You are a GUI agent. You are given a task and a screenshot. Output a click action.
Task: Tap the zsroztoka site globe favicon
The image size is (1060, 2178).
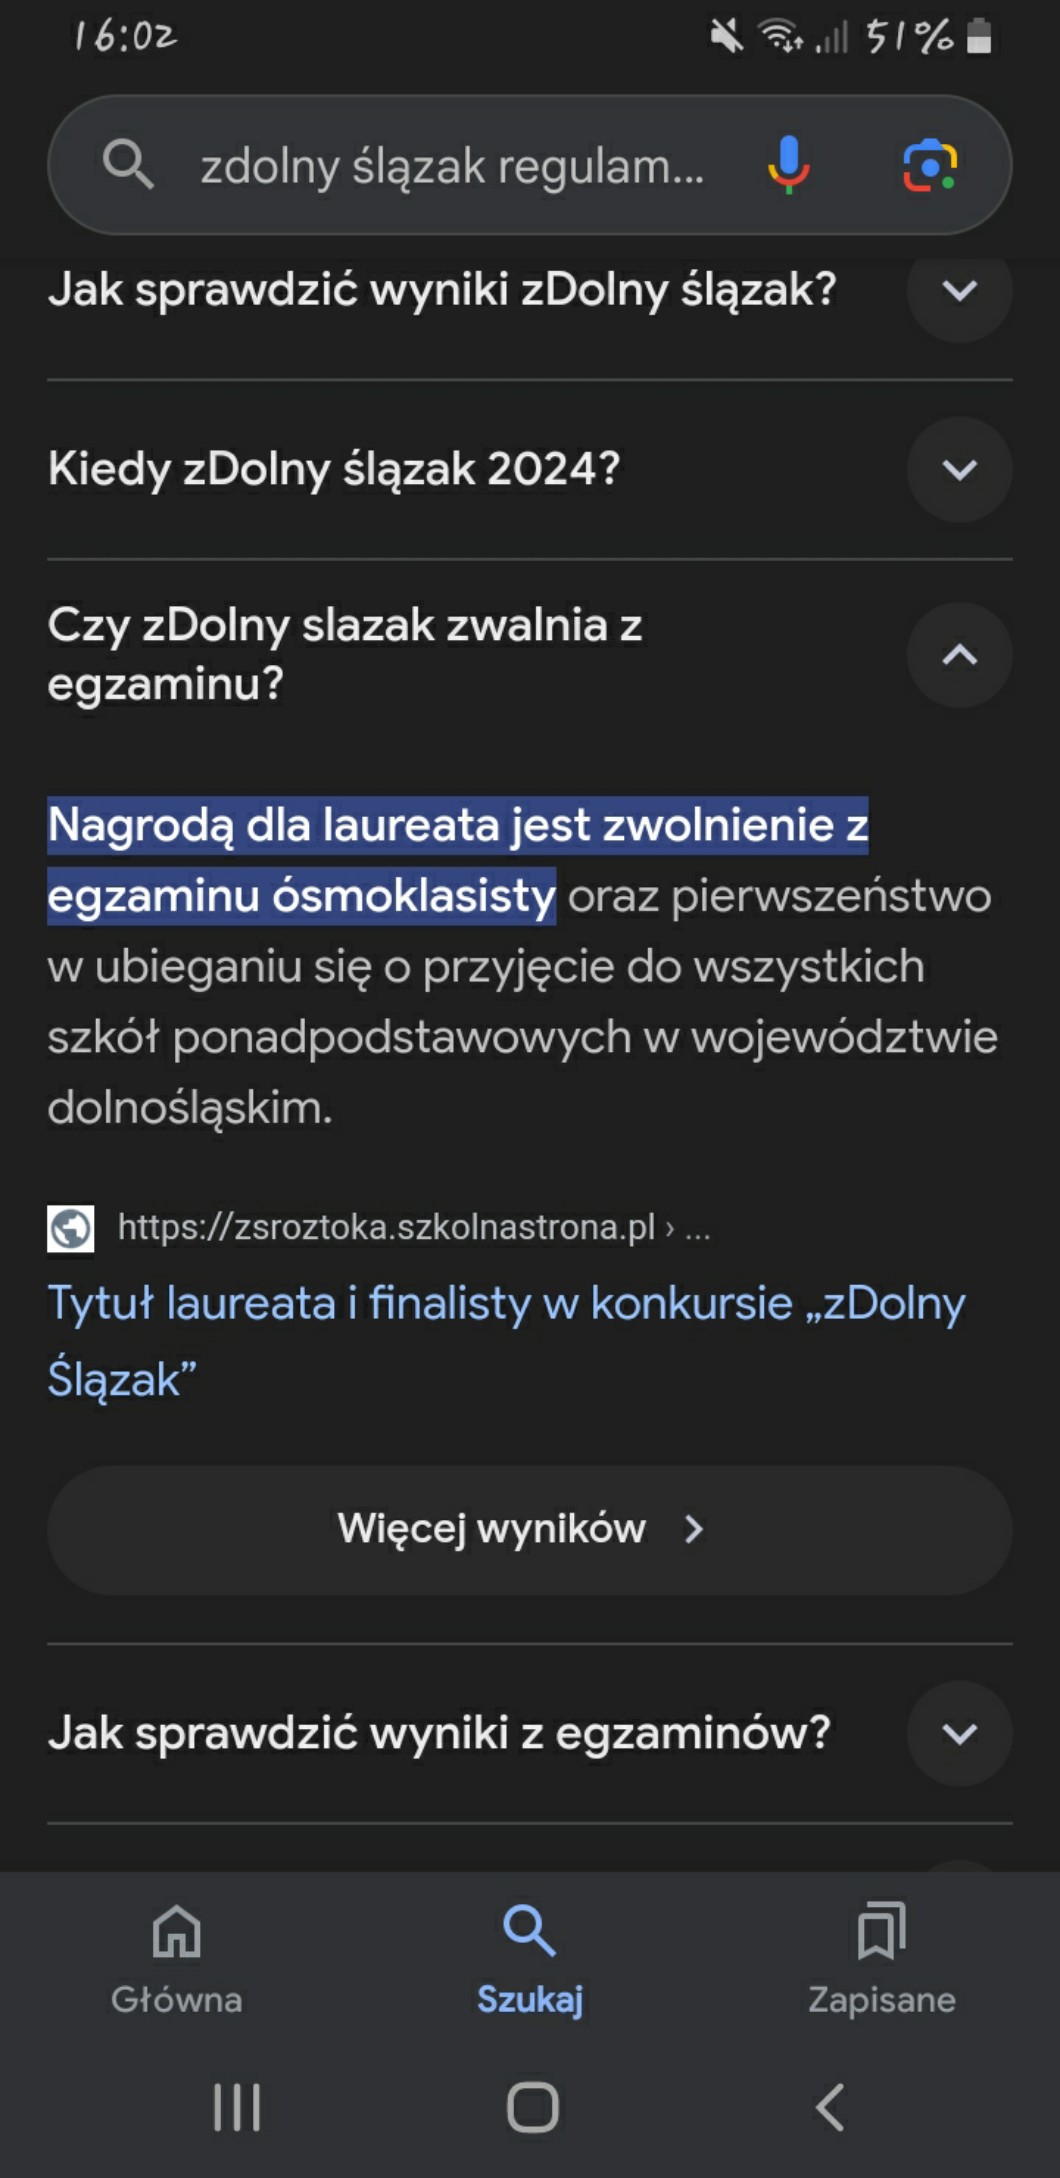(71, 1228)
